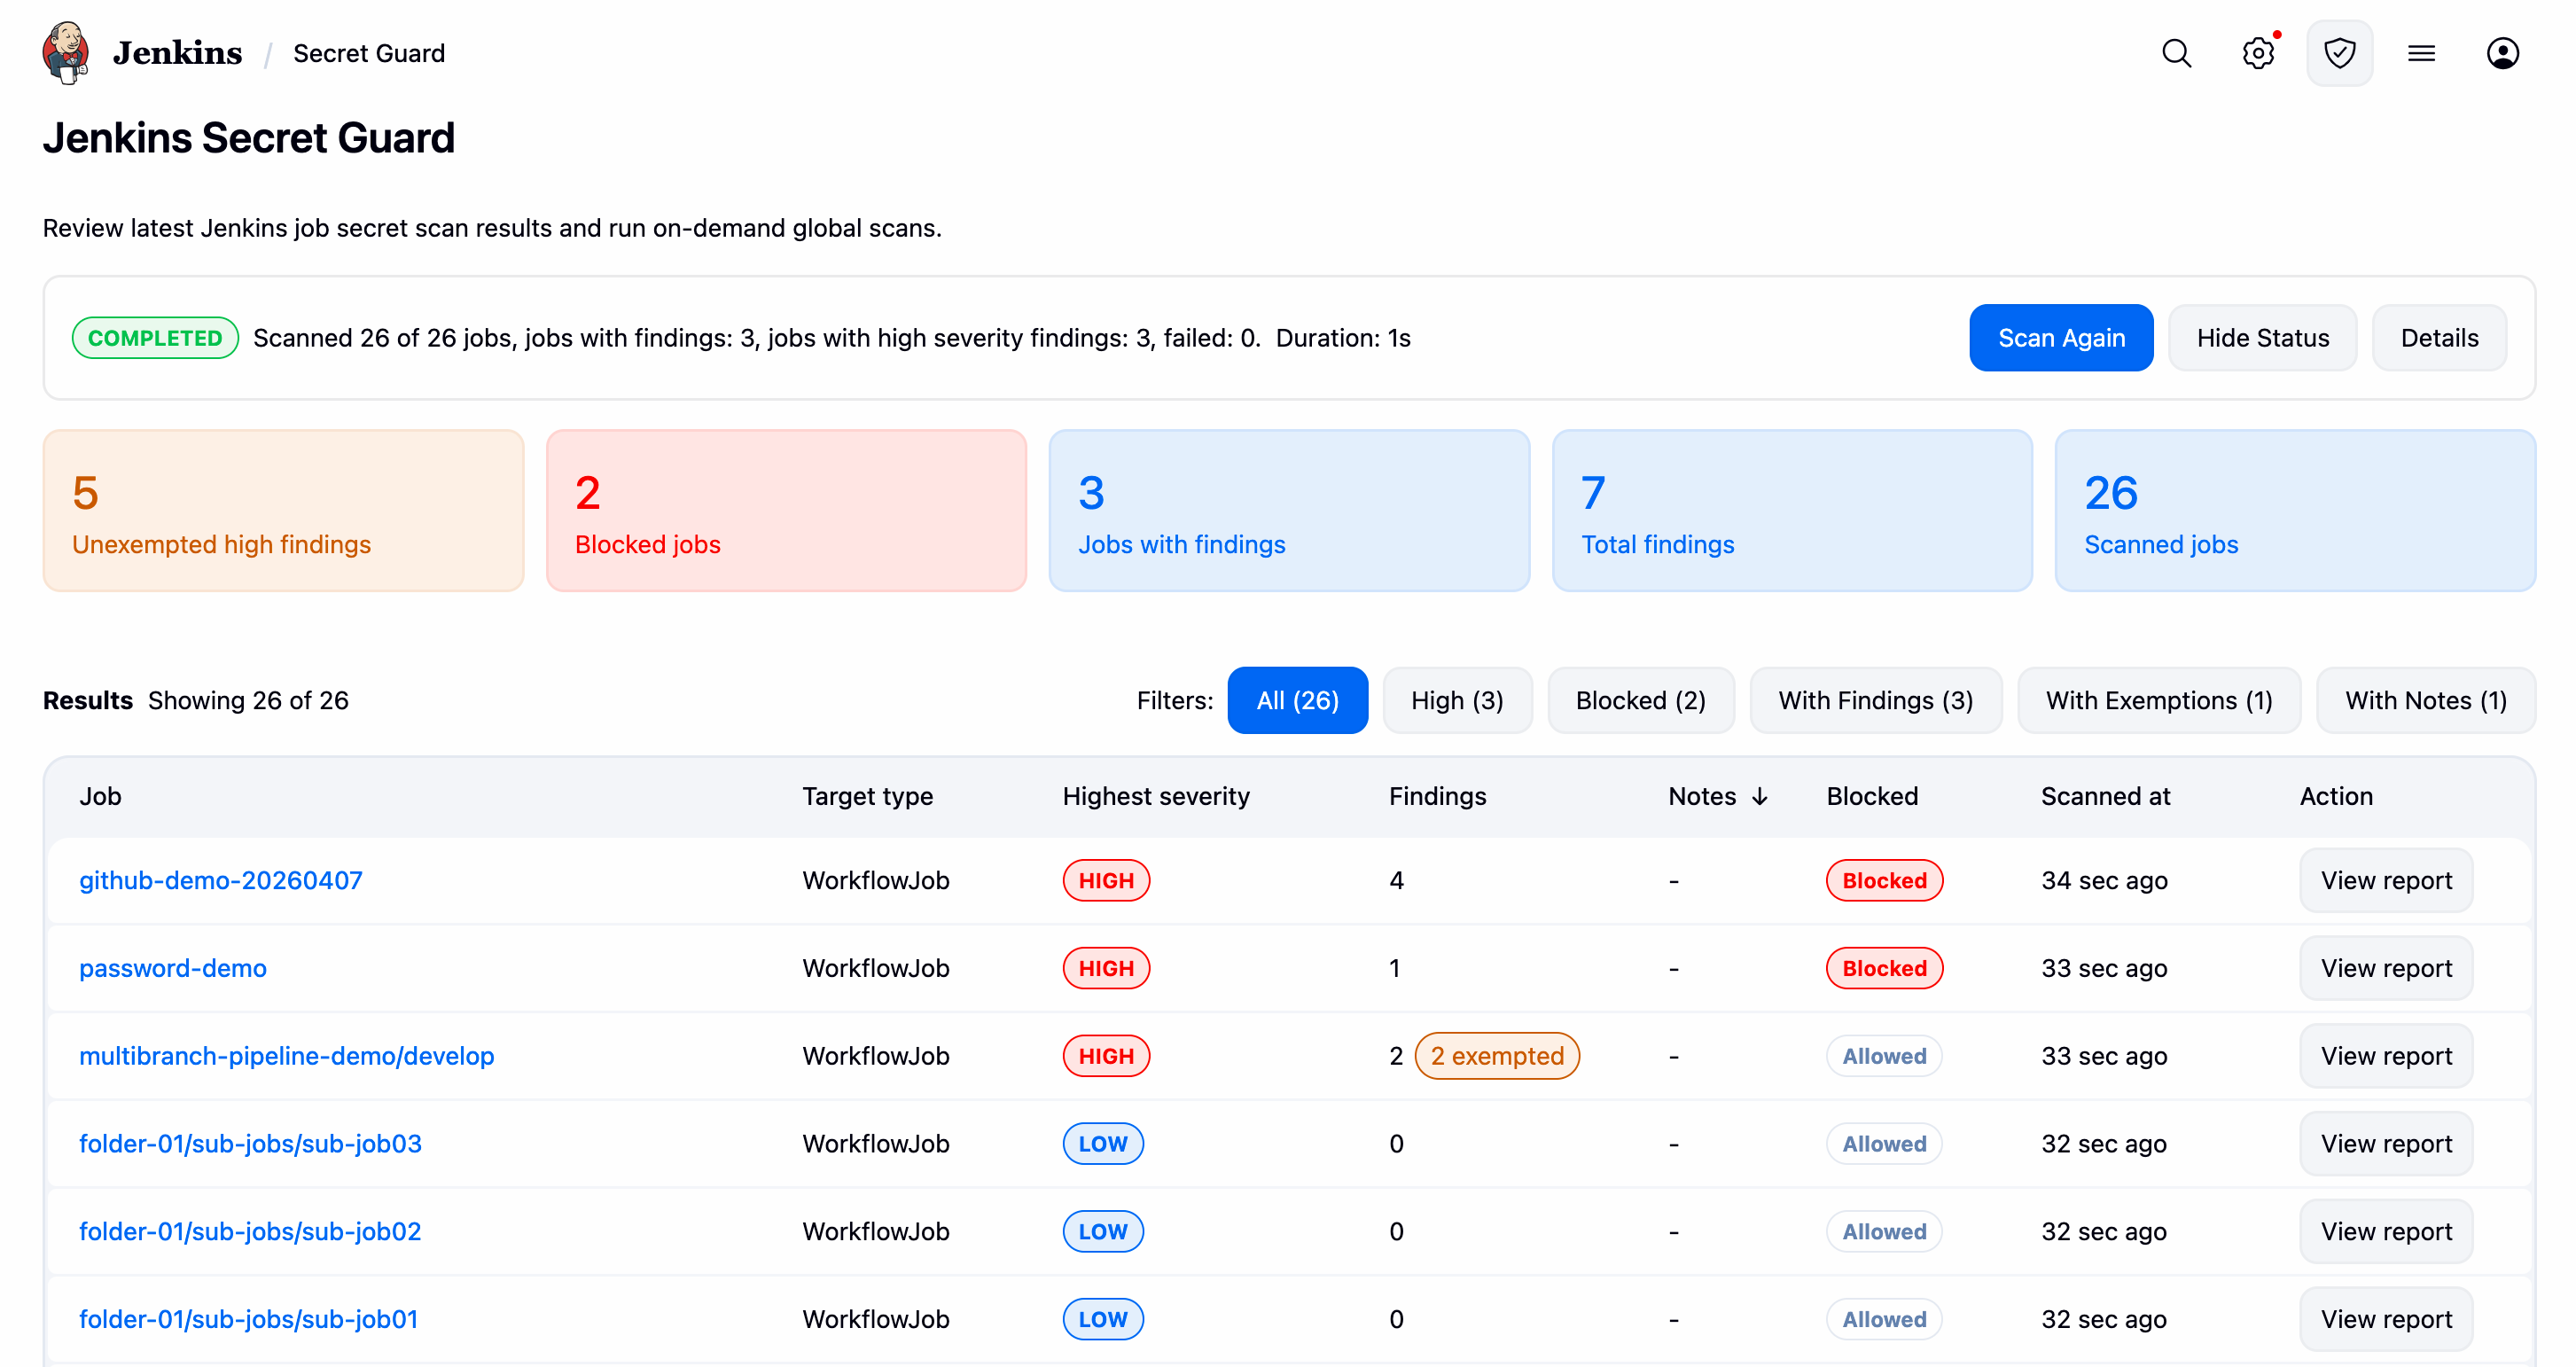
Task: Open the github-demo-20260407 job link
Action: pyautogui.click(x=220, y=880)
